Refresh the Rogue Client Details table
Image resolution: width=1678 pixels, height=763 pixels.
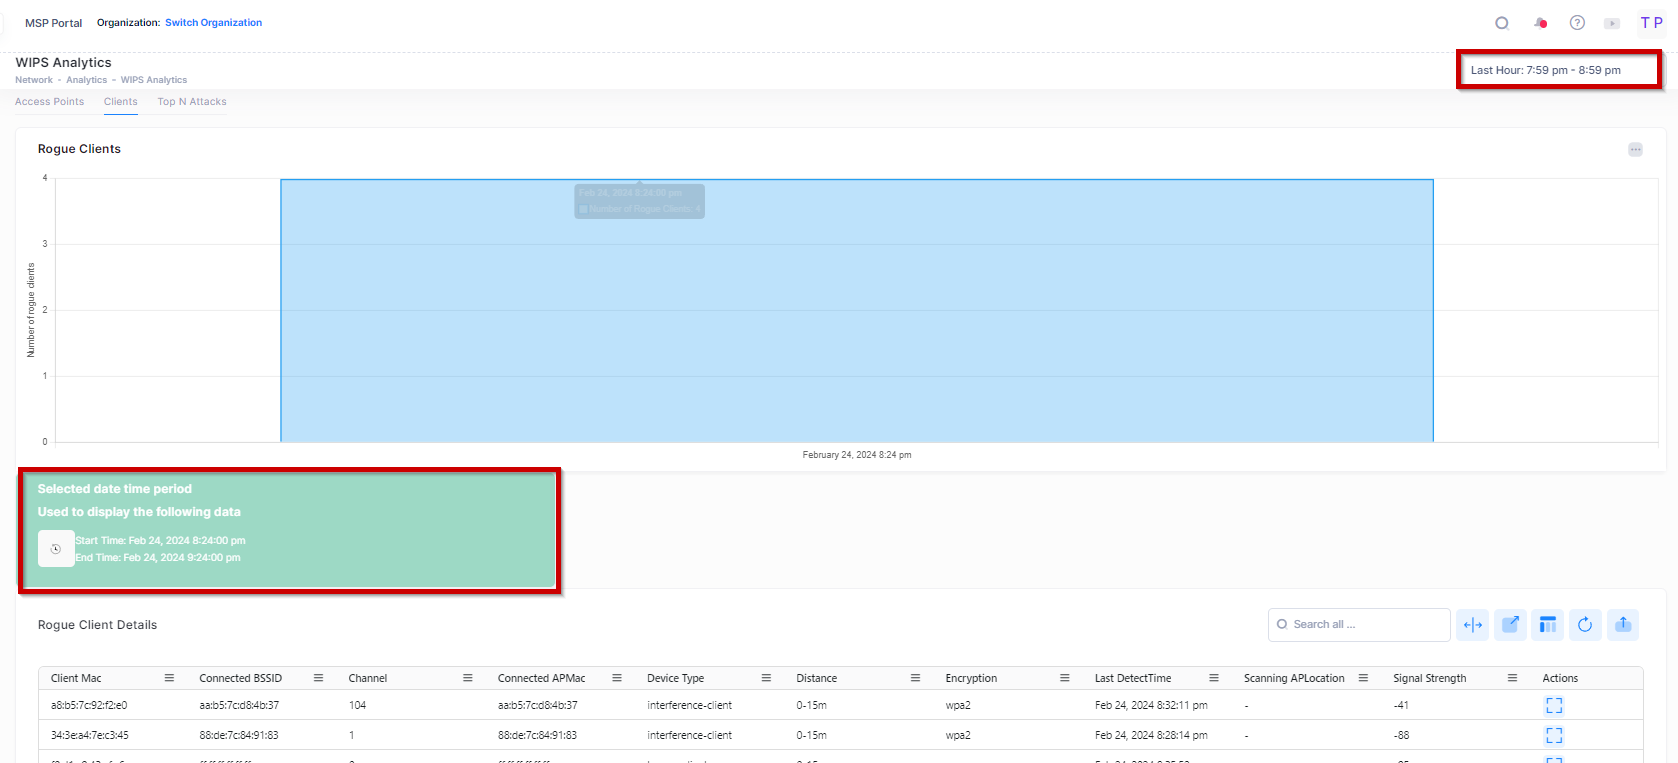tap(1585, 625)
